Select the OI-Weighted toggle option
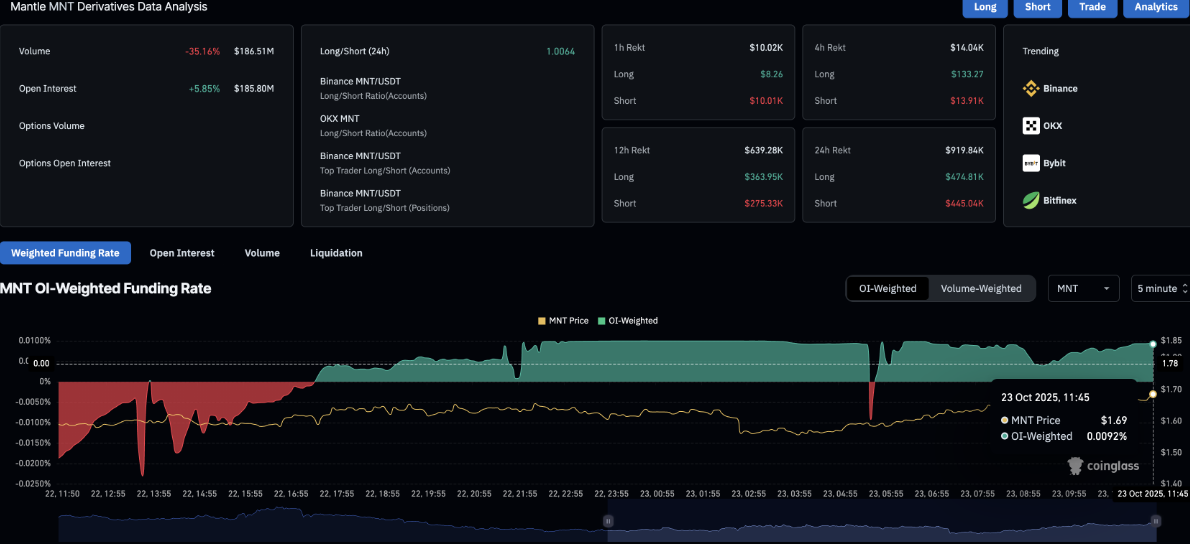This screenshot has width=1190, height=544. [x=887, y=288]
